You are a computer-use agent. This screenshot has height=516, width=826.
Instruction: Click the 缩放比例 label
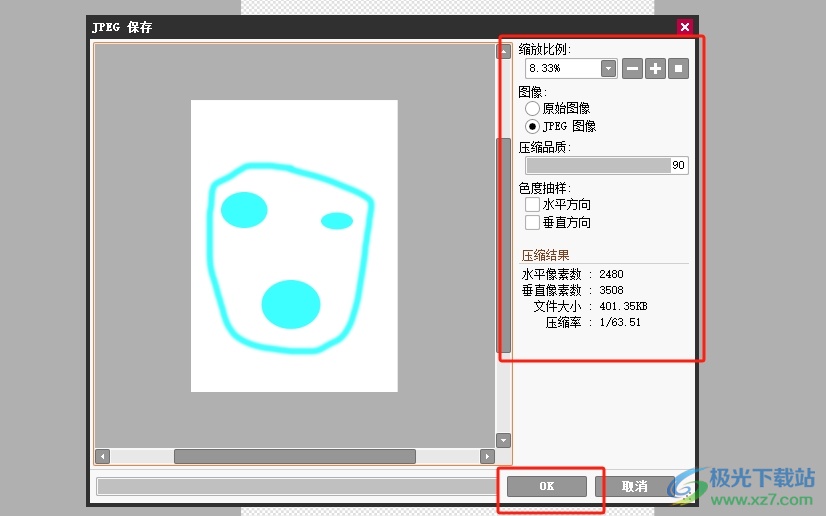[544, 49]
